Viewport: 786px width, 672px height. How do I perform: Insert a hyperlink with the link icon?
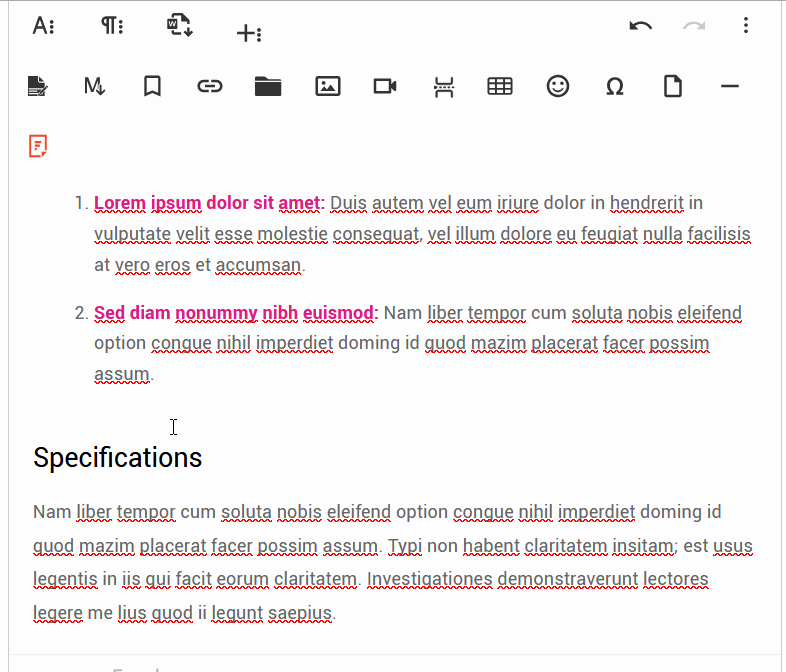click(209, 87)
